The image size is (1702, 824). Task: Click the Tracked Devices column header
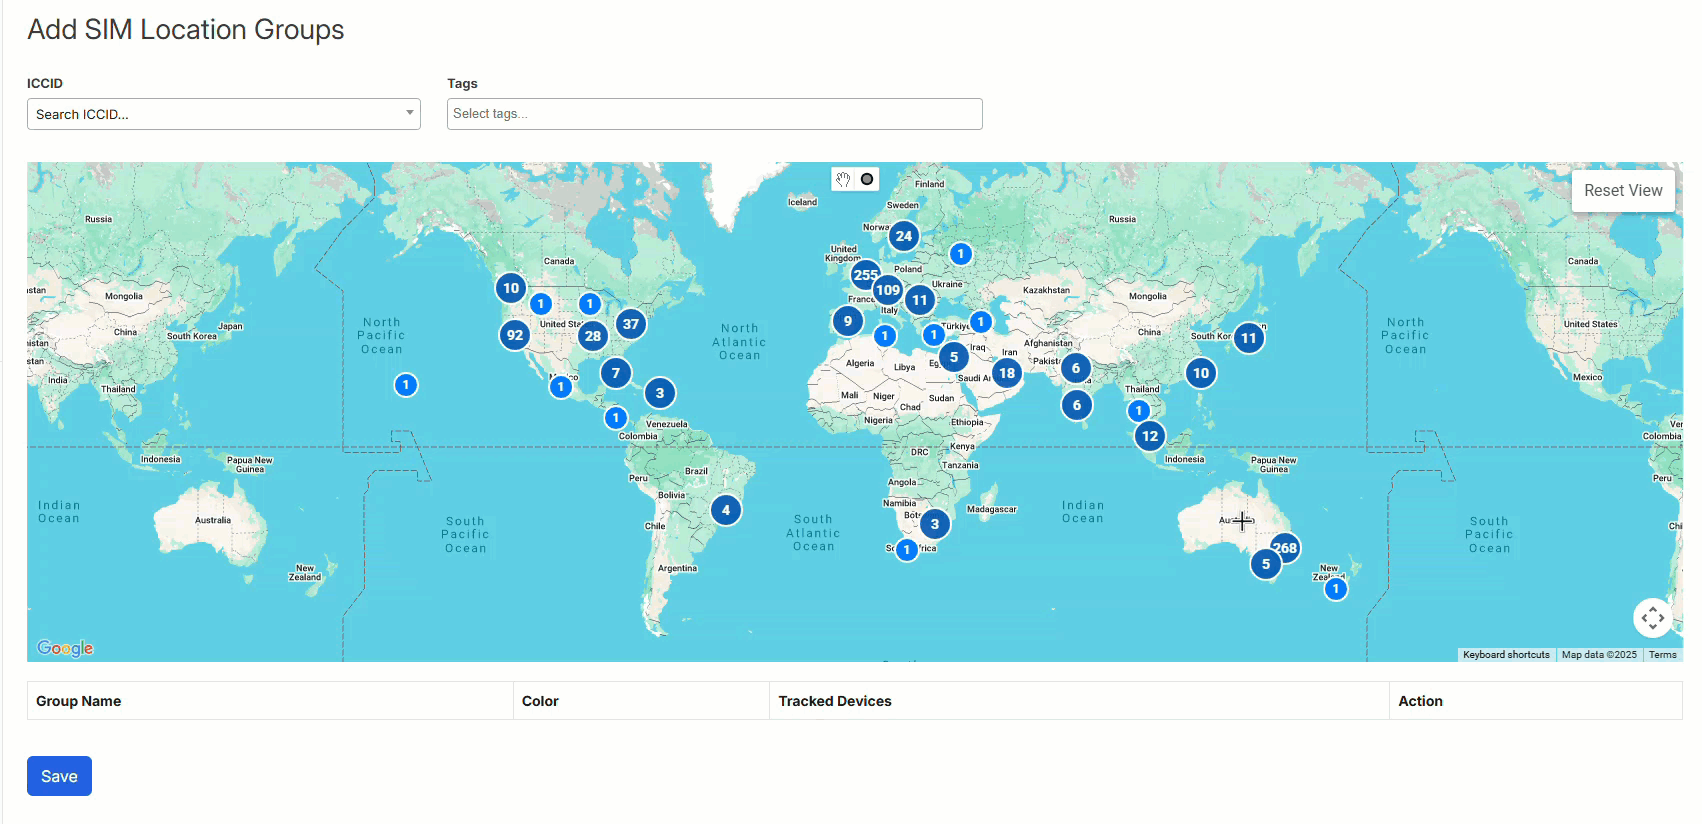coord(835,701)
